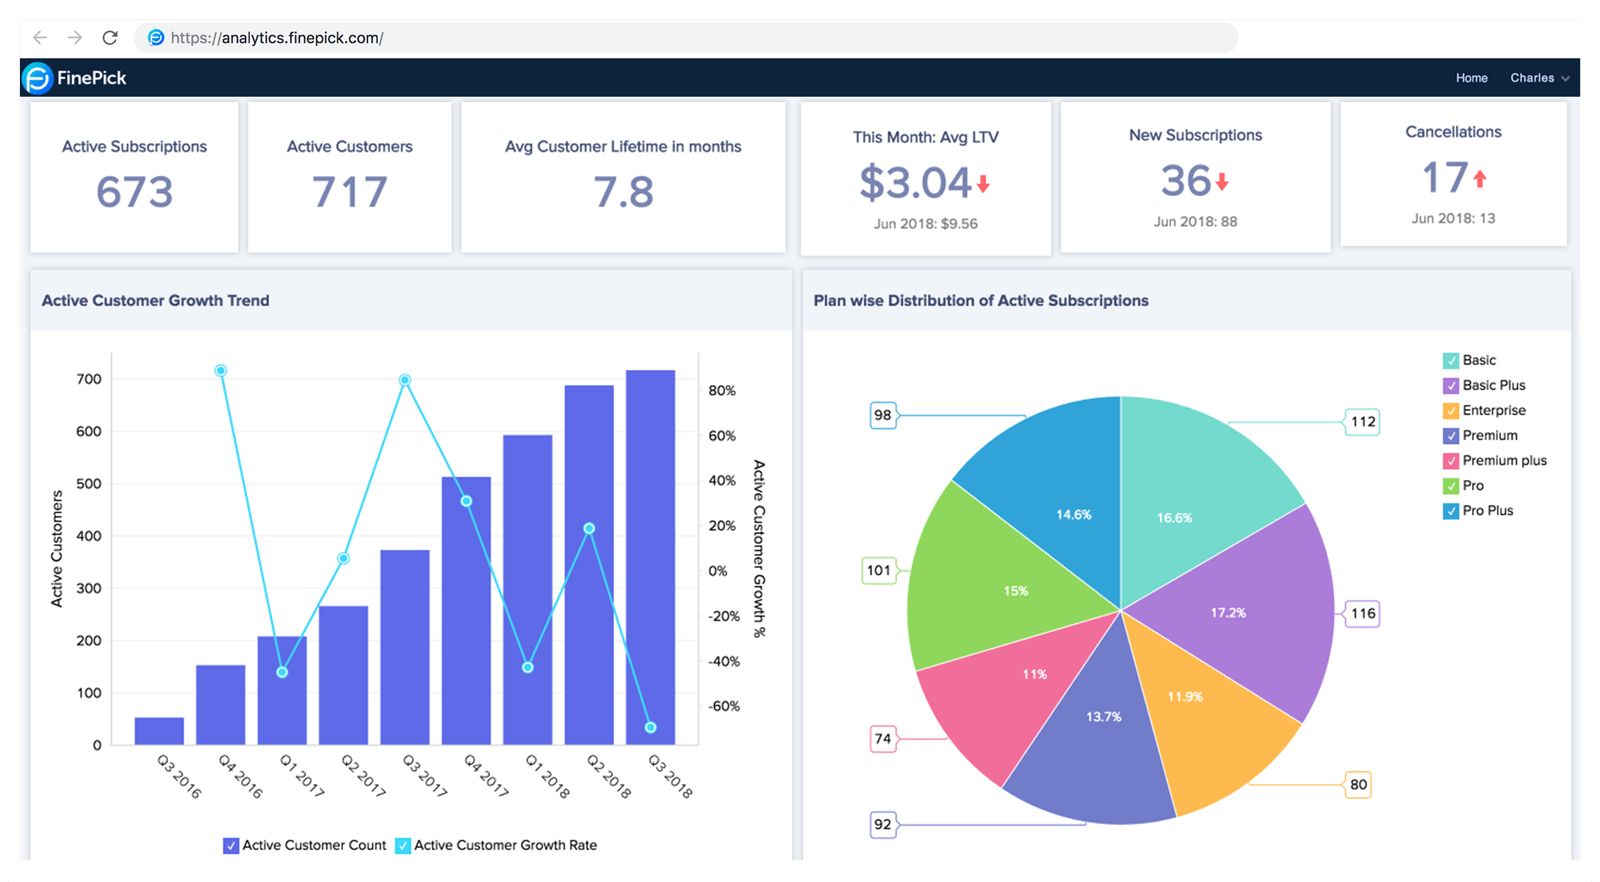Click red up arrow beside Cancellations
The width and height of the screenshot is (1600, 882).
click(x=1480, y=179)
